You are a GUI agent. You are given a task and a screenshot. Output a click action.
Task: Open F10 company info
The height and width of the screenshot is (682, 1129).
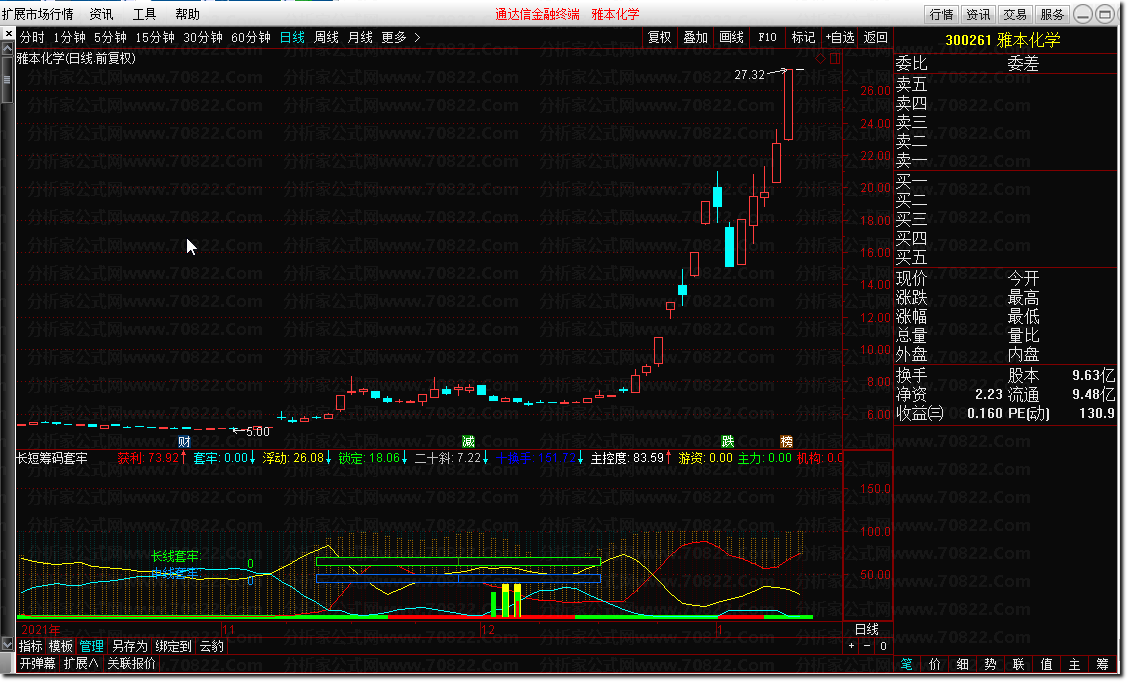(x=768, y=37)
